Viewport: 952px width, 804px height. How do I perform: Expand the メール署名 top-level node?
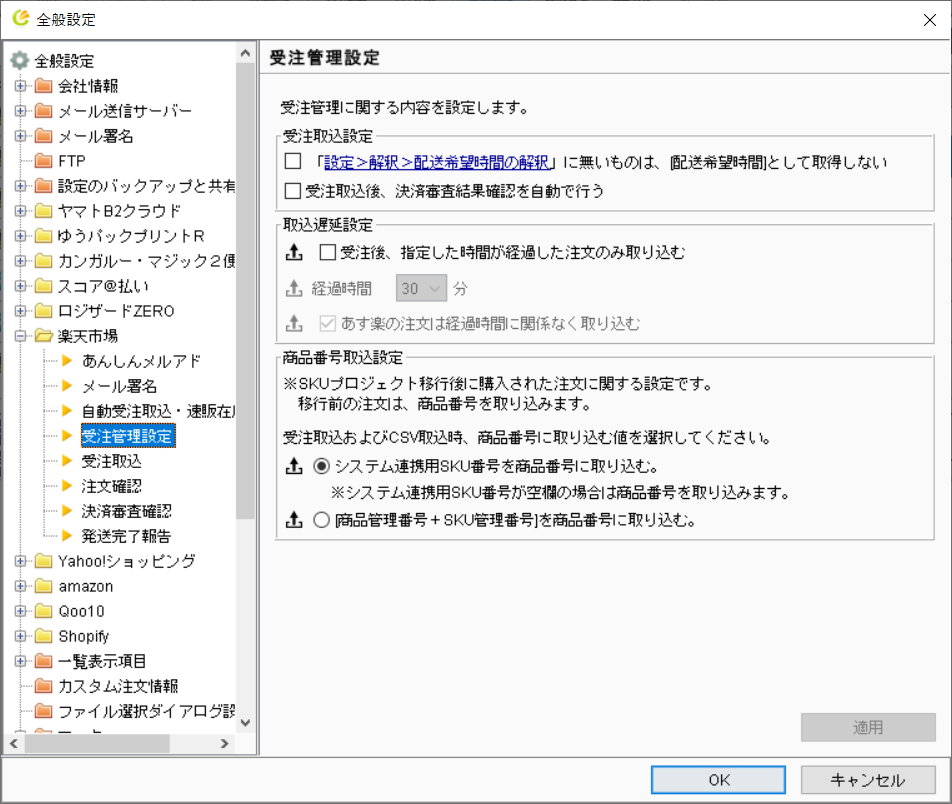tap(20, 135)
